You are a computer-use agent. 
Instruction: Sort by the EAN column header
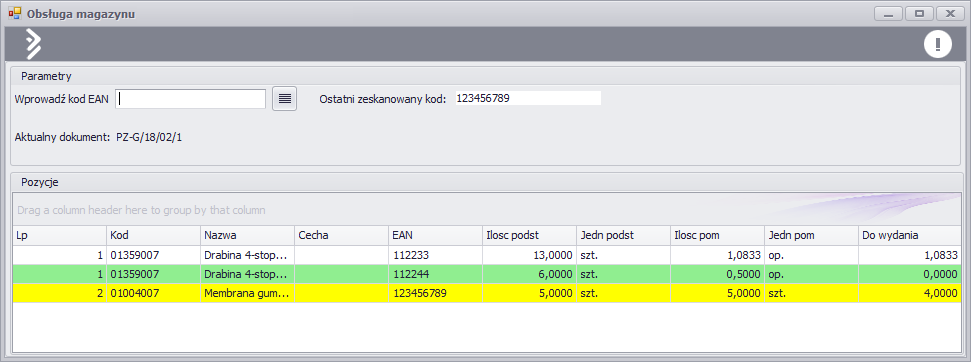(435, 235)
